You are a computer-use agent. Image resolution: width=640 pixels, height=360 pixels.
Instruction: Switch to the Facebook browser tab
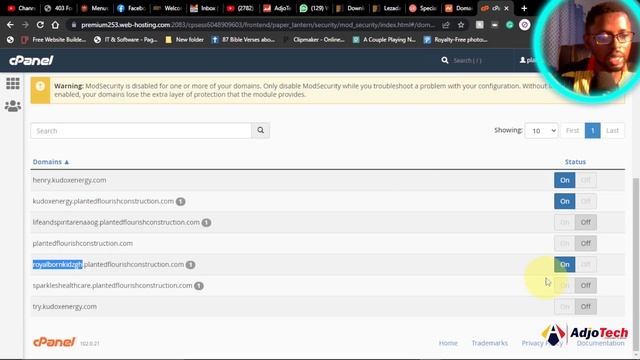tap(131, 8)
